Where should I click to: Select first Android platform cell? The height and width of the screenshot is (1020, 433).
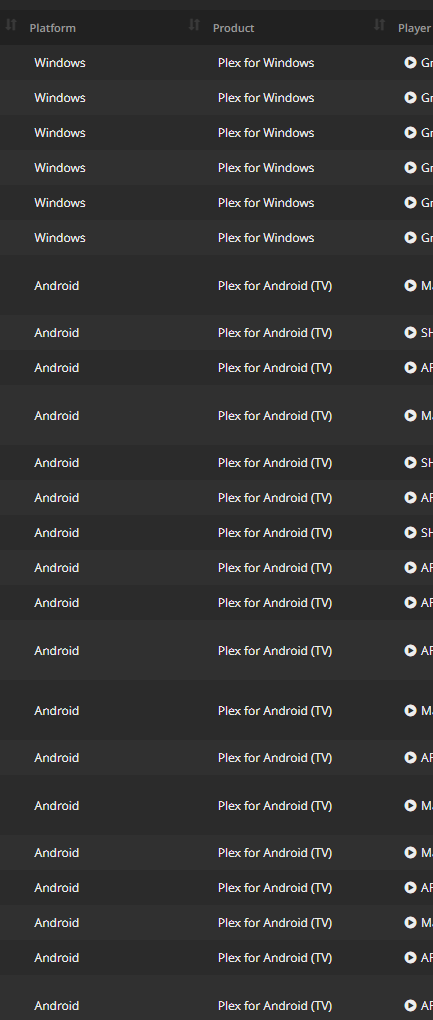click(x=57, y=286)
